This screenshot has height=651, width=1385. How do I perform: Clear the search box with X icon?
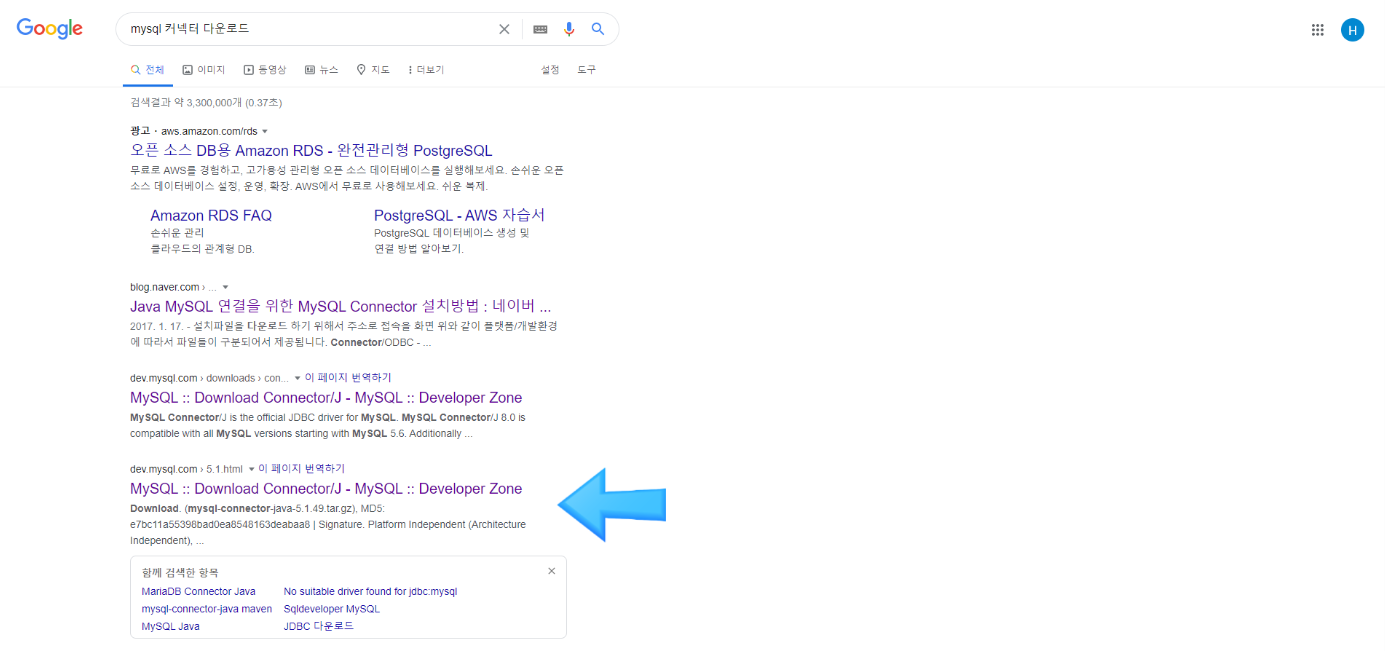(x=504, y=29)
